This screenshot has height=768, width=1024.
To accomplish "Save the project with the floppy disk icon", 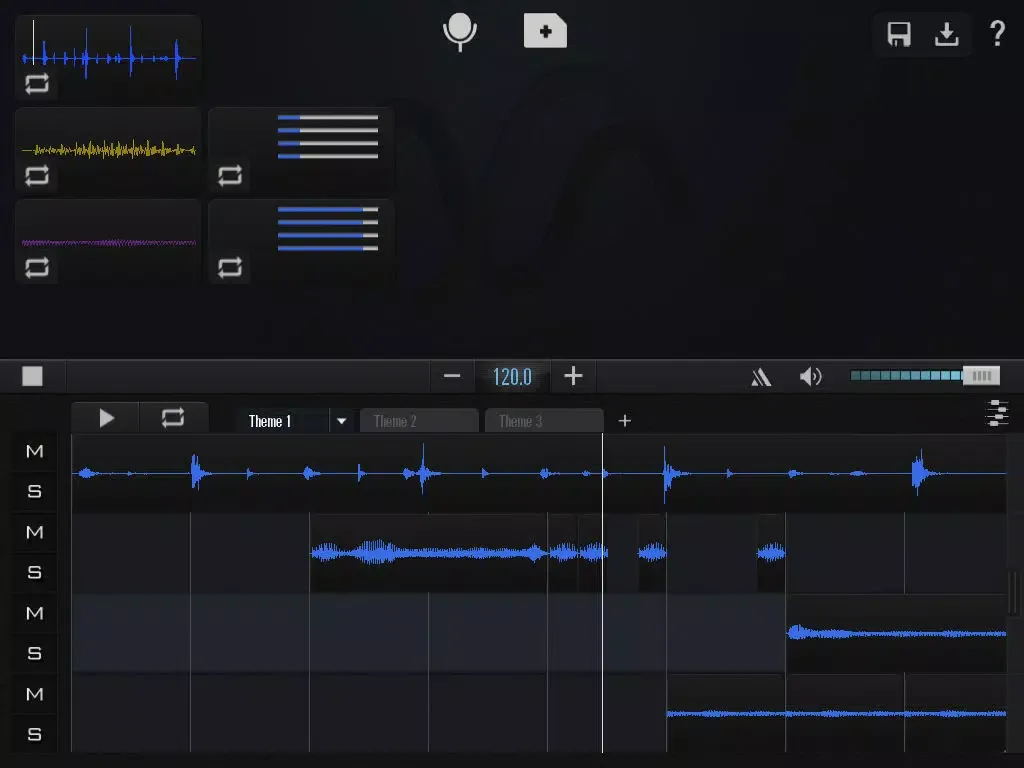I will pos(899,34).
